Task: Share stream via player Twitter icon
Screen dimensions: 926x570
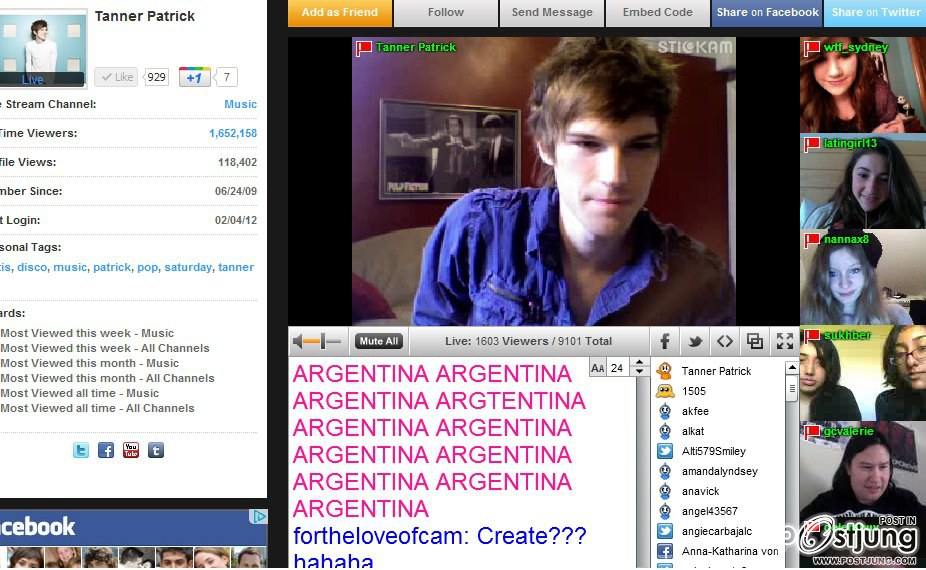Action: point(694,341)
